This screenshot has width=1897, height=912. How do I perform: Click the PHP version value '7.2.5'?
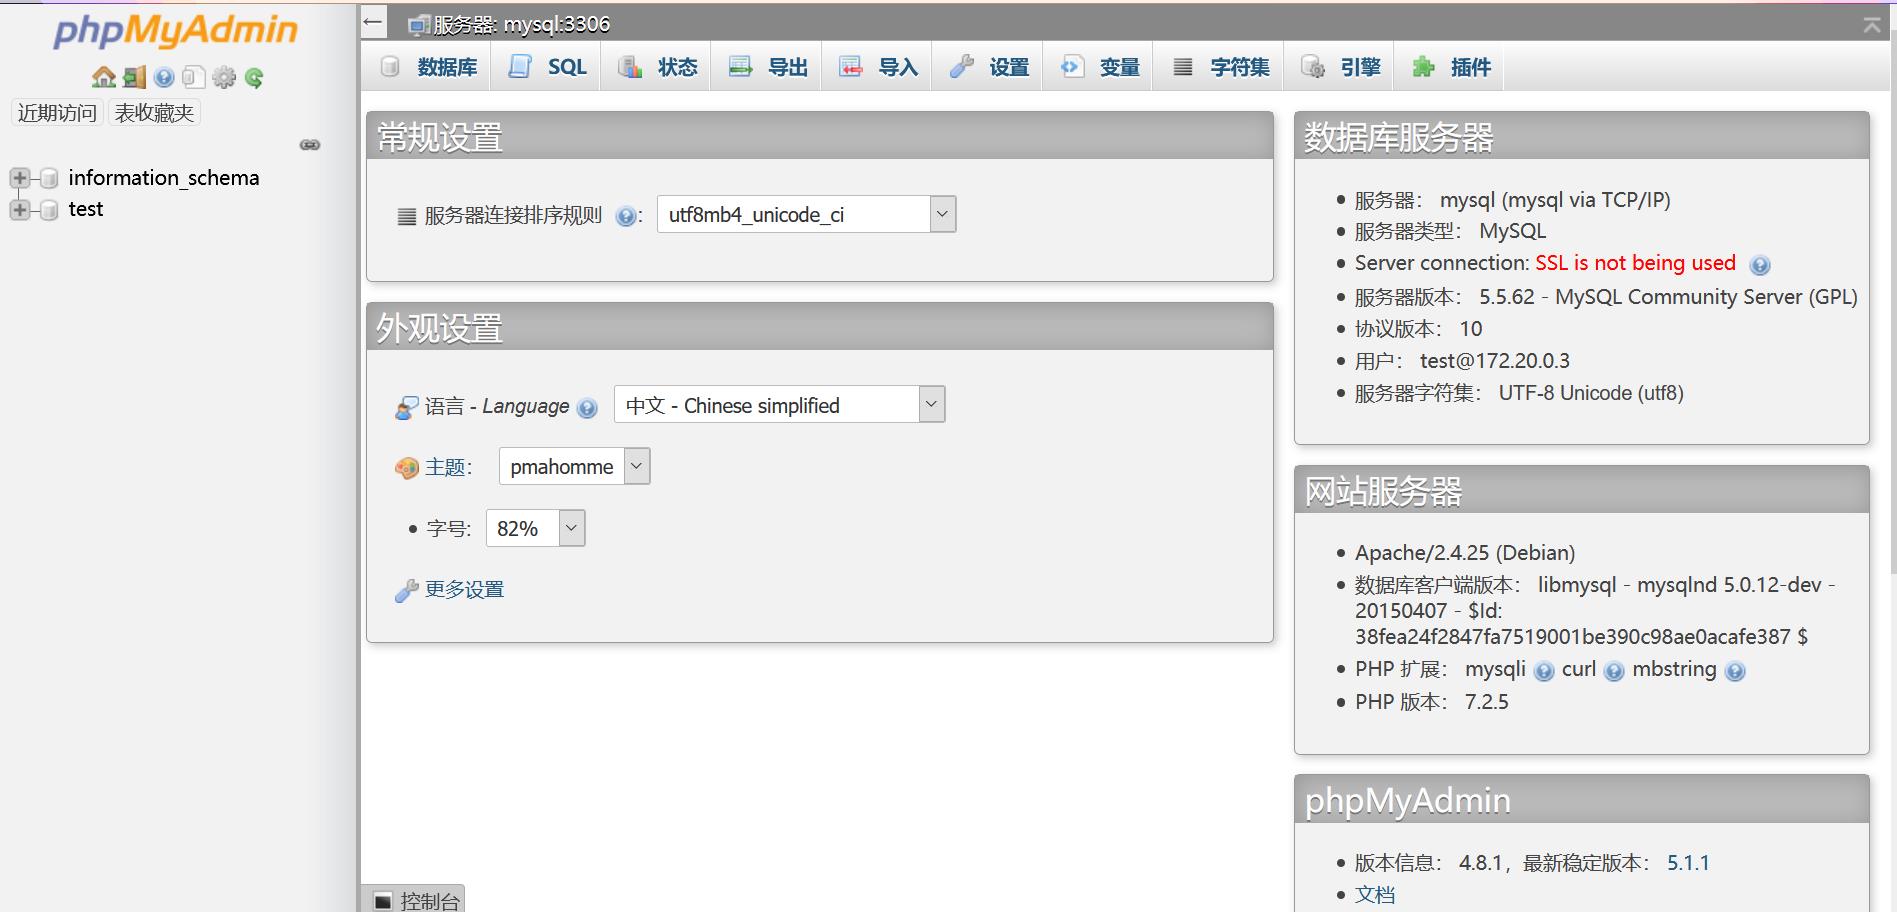click(1487, 702)
